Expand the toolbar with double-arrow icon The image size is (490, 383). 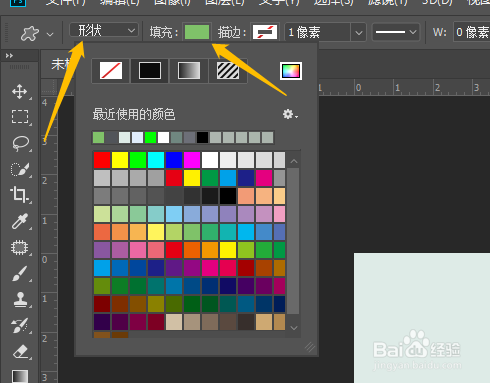9,56
